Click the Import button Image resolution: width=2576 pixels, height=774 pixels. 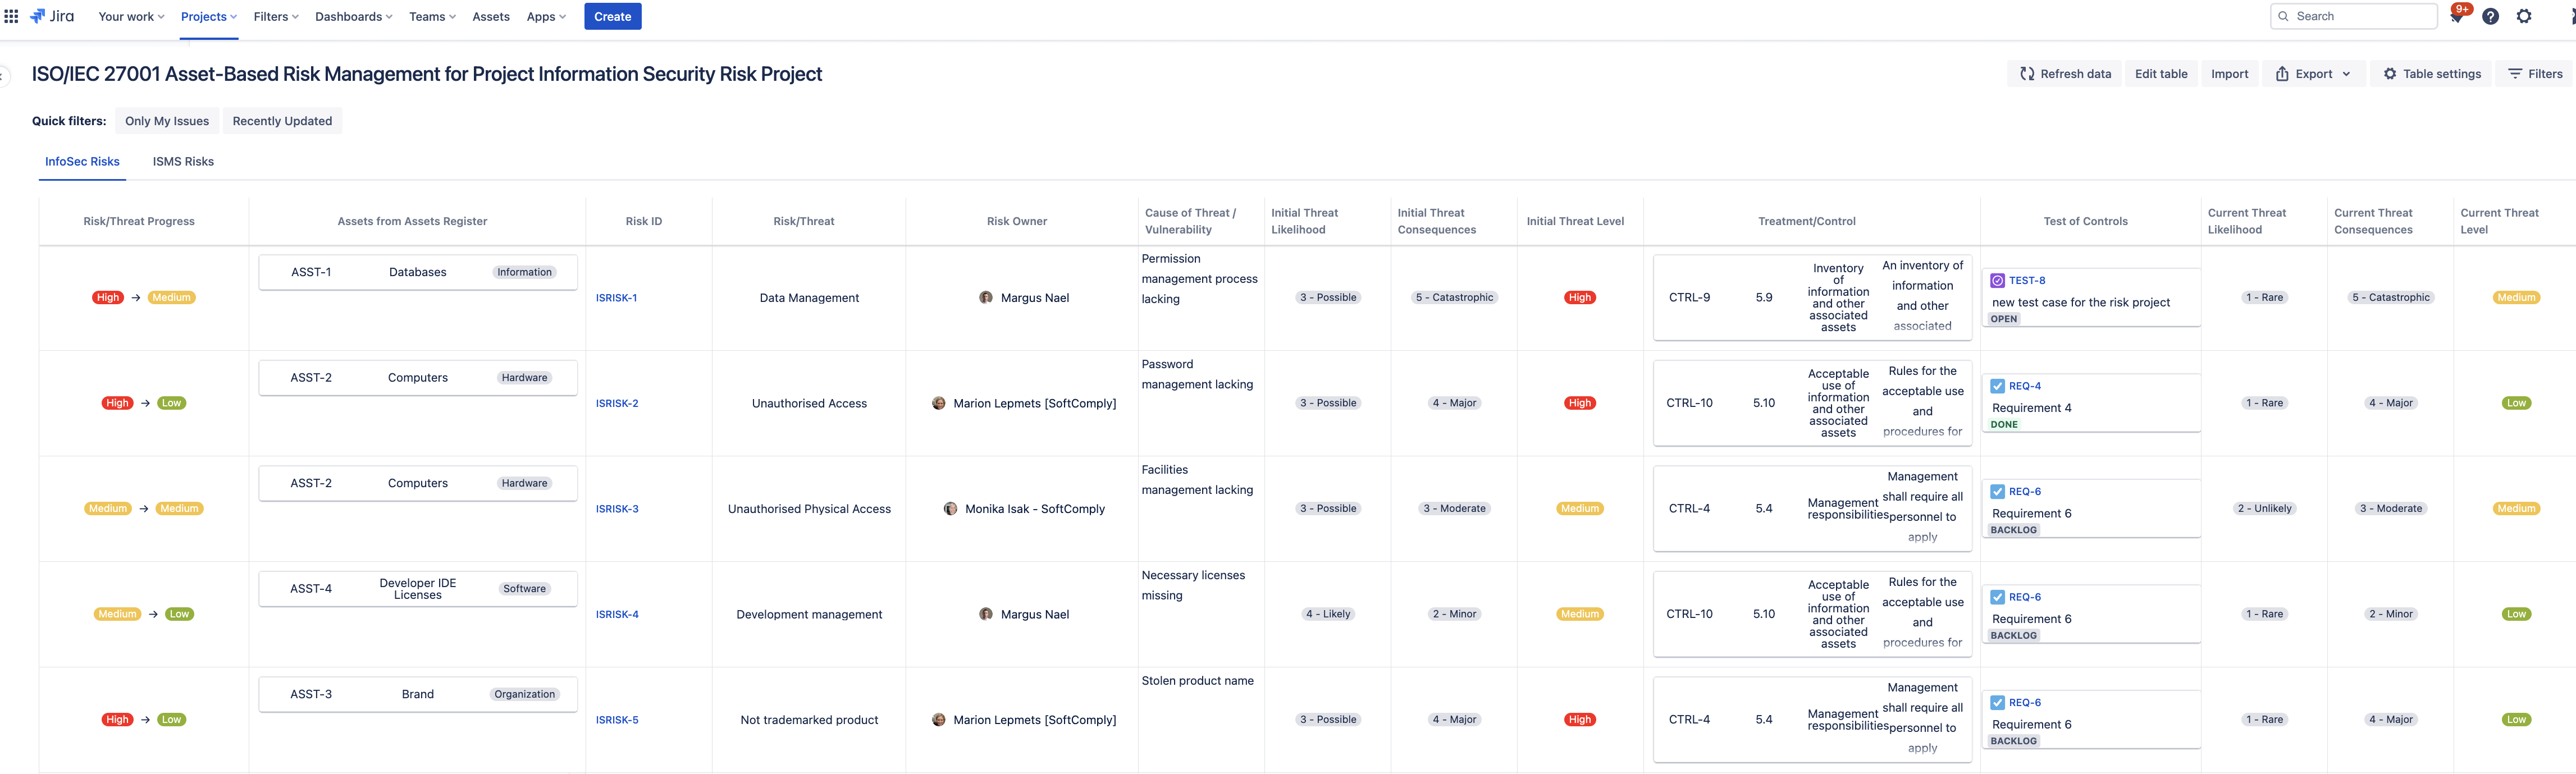2229,74
